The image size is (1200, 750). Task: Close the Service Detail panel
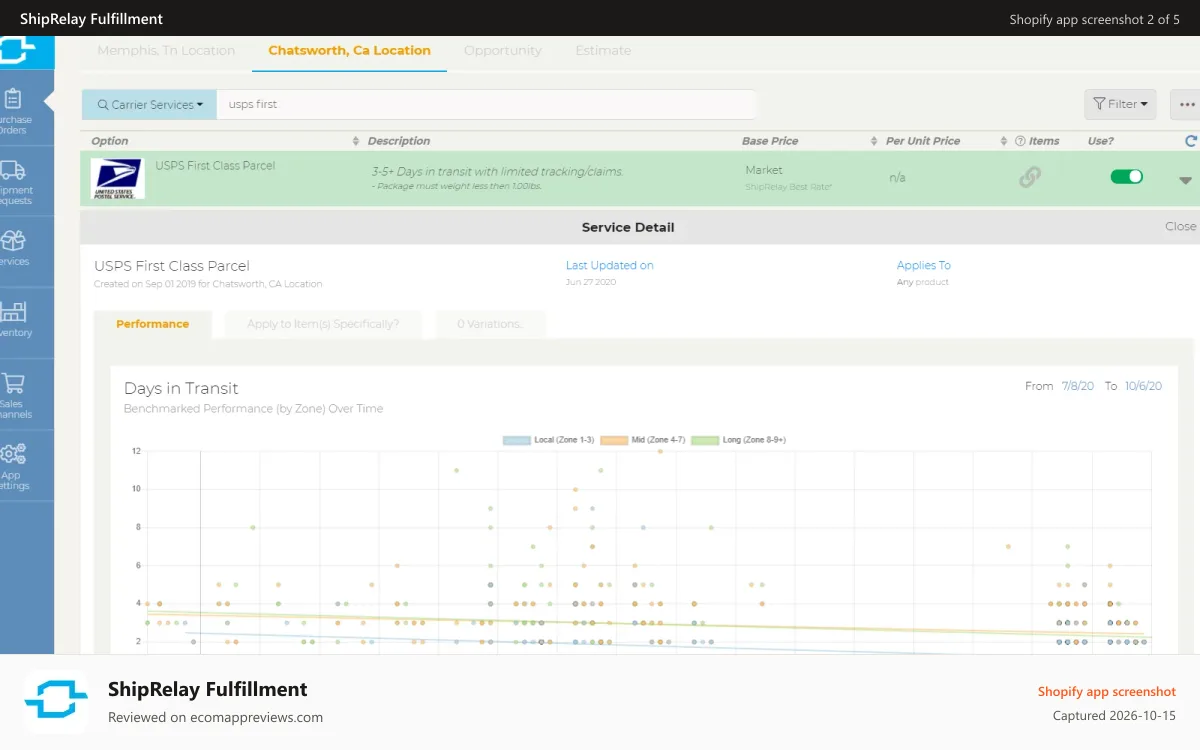(x=1180, y=226)
